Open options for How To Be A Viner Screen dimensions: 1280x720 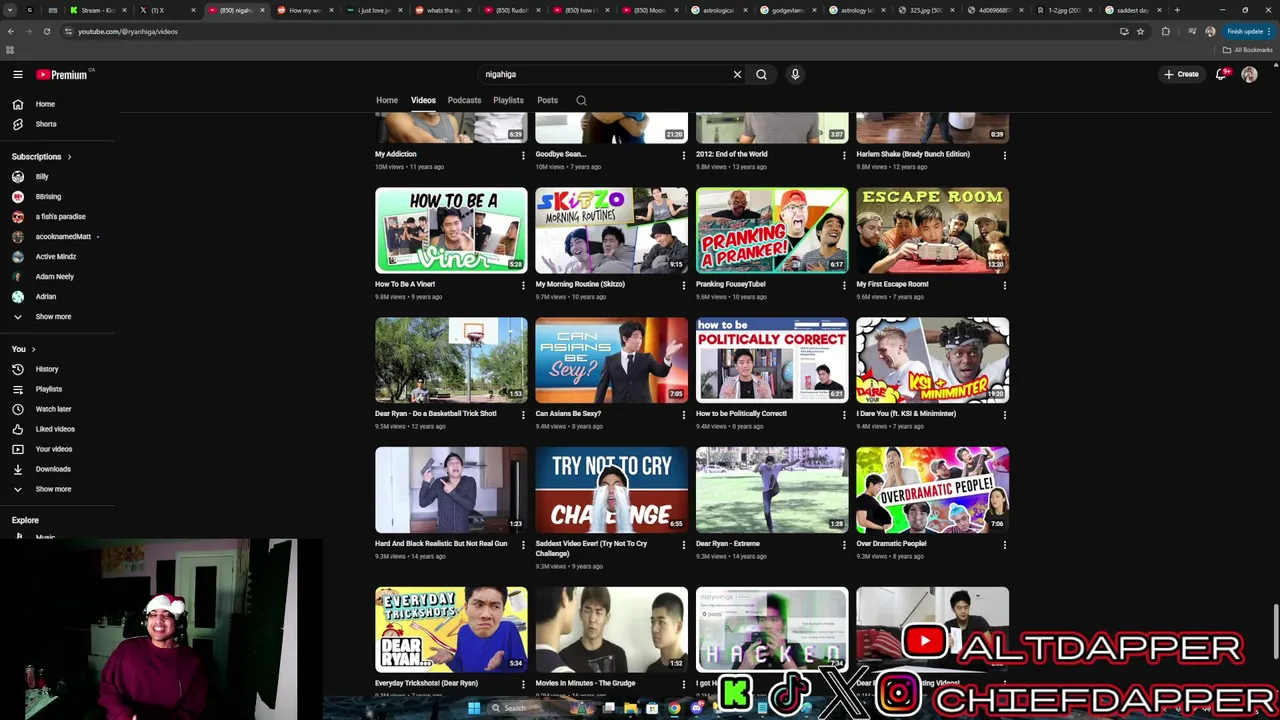click(523, 285)
